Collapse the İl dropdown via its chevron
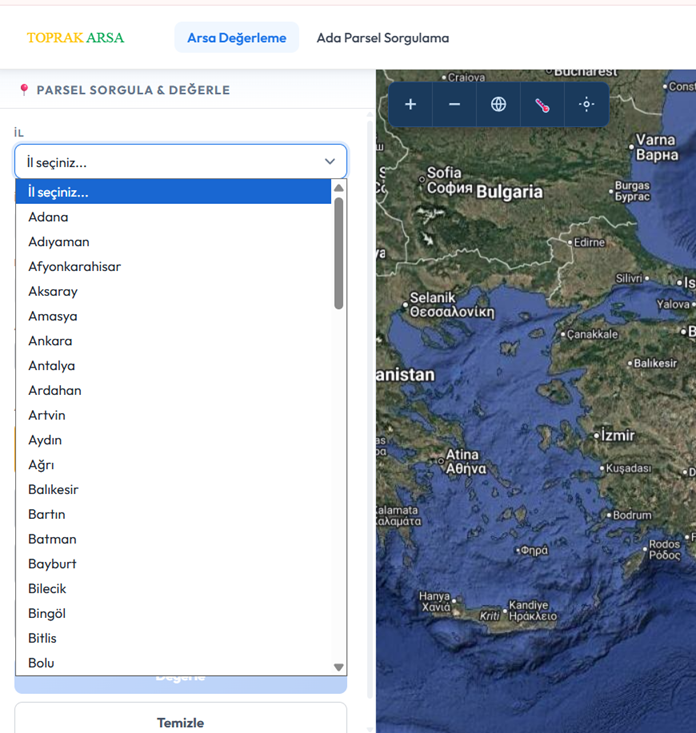This screenshot has height=733, width=696. tap(330, 161)
